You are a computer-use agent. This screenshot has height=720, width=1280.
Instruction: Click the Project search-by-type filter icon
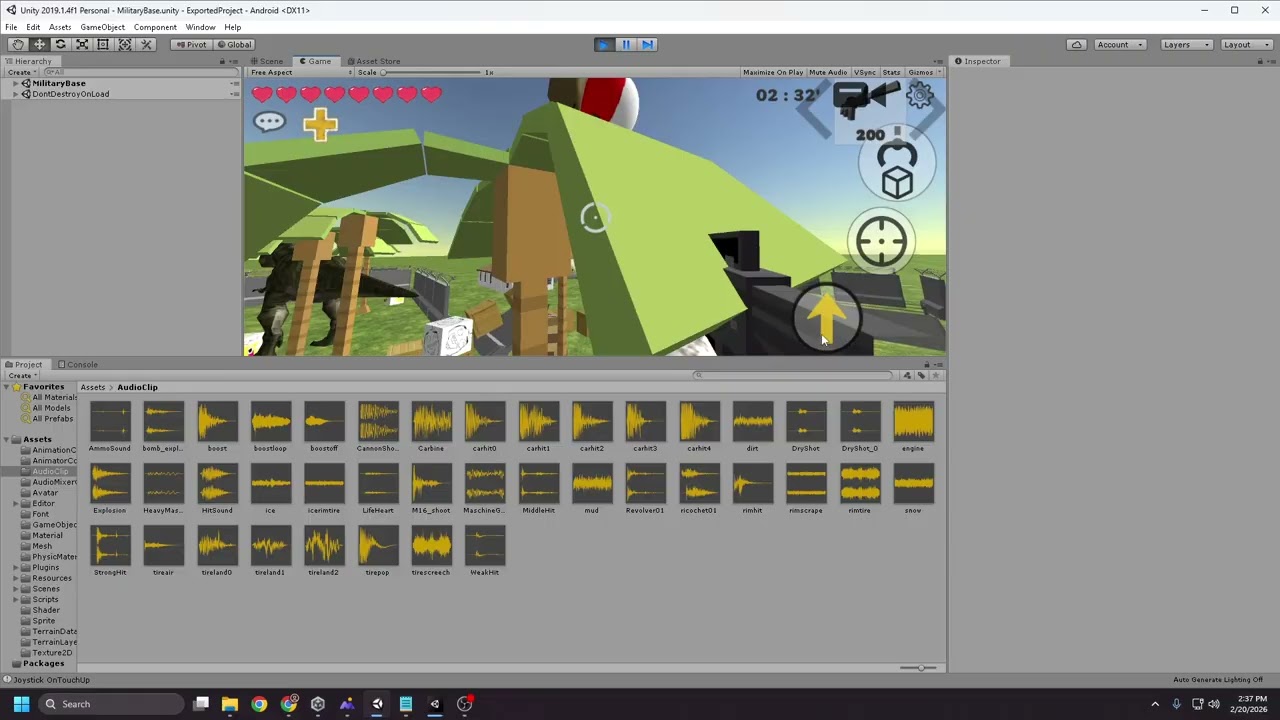pos(907,376)
